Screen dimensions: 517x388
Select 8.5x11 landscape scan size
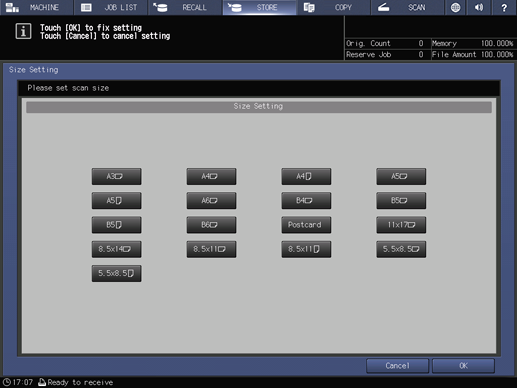[x=211, y=249]
